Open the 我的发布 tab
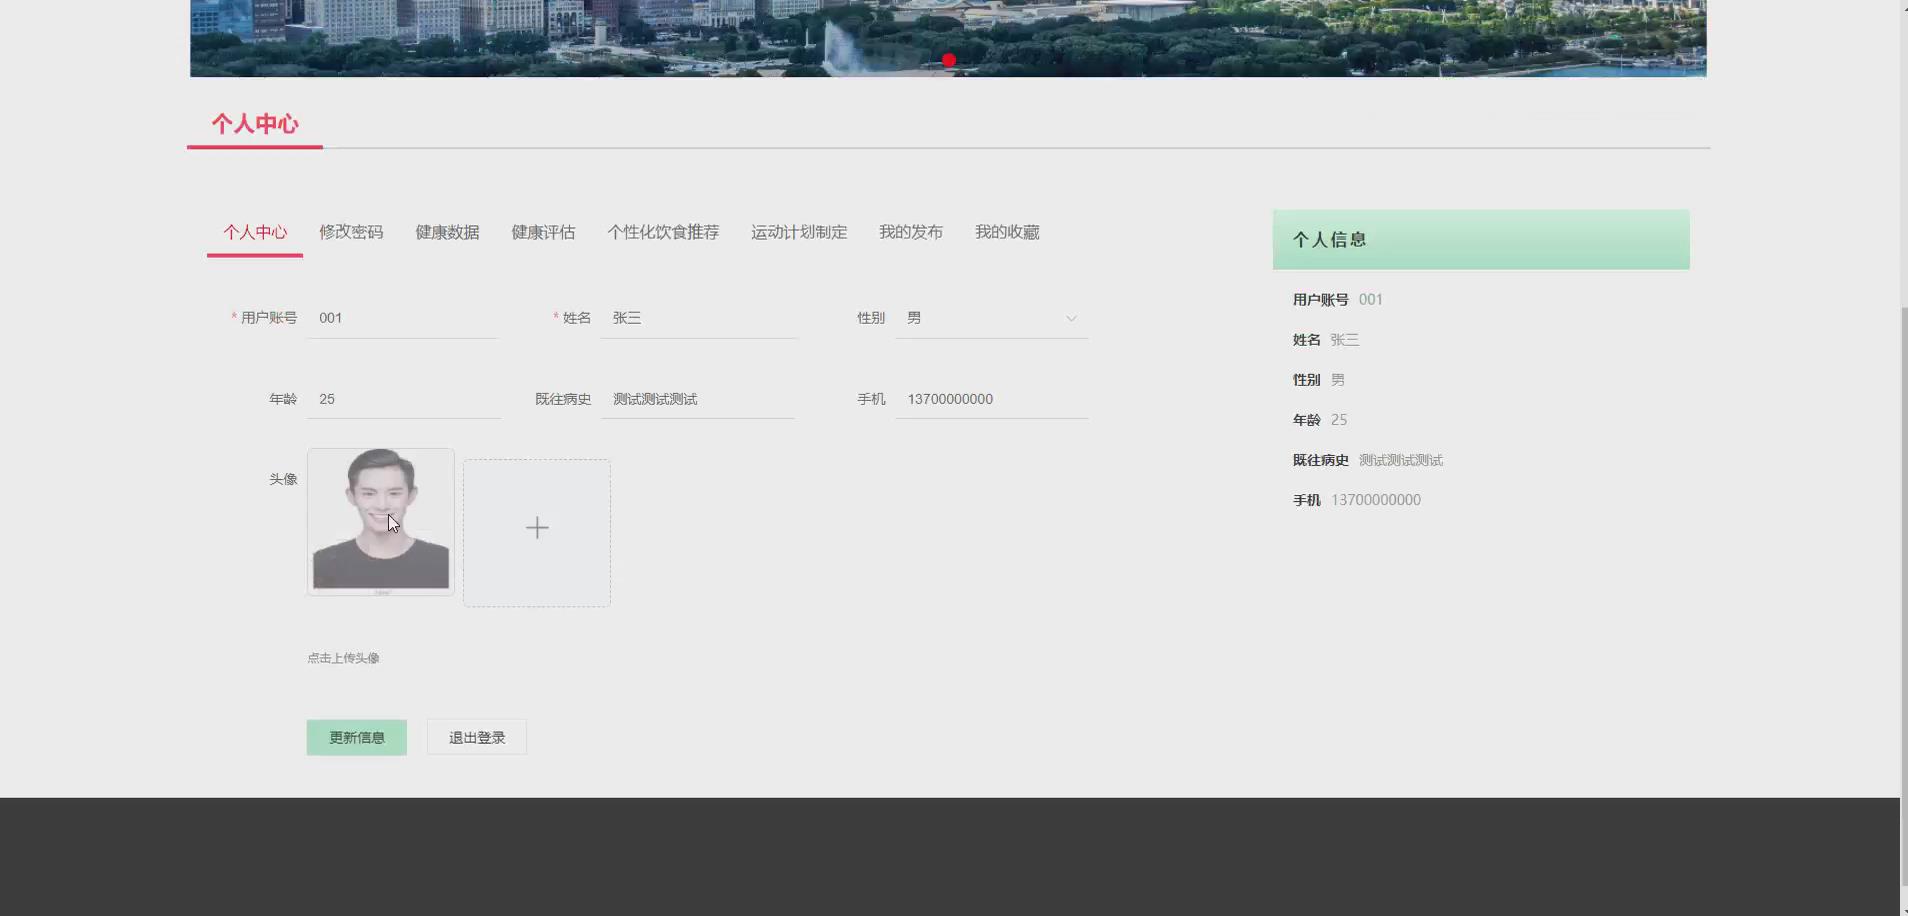The width and height of the screenshot is (1908, 916). 910,232
